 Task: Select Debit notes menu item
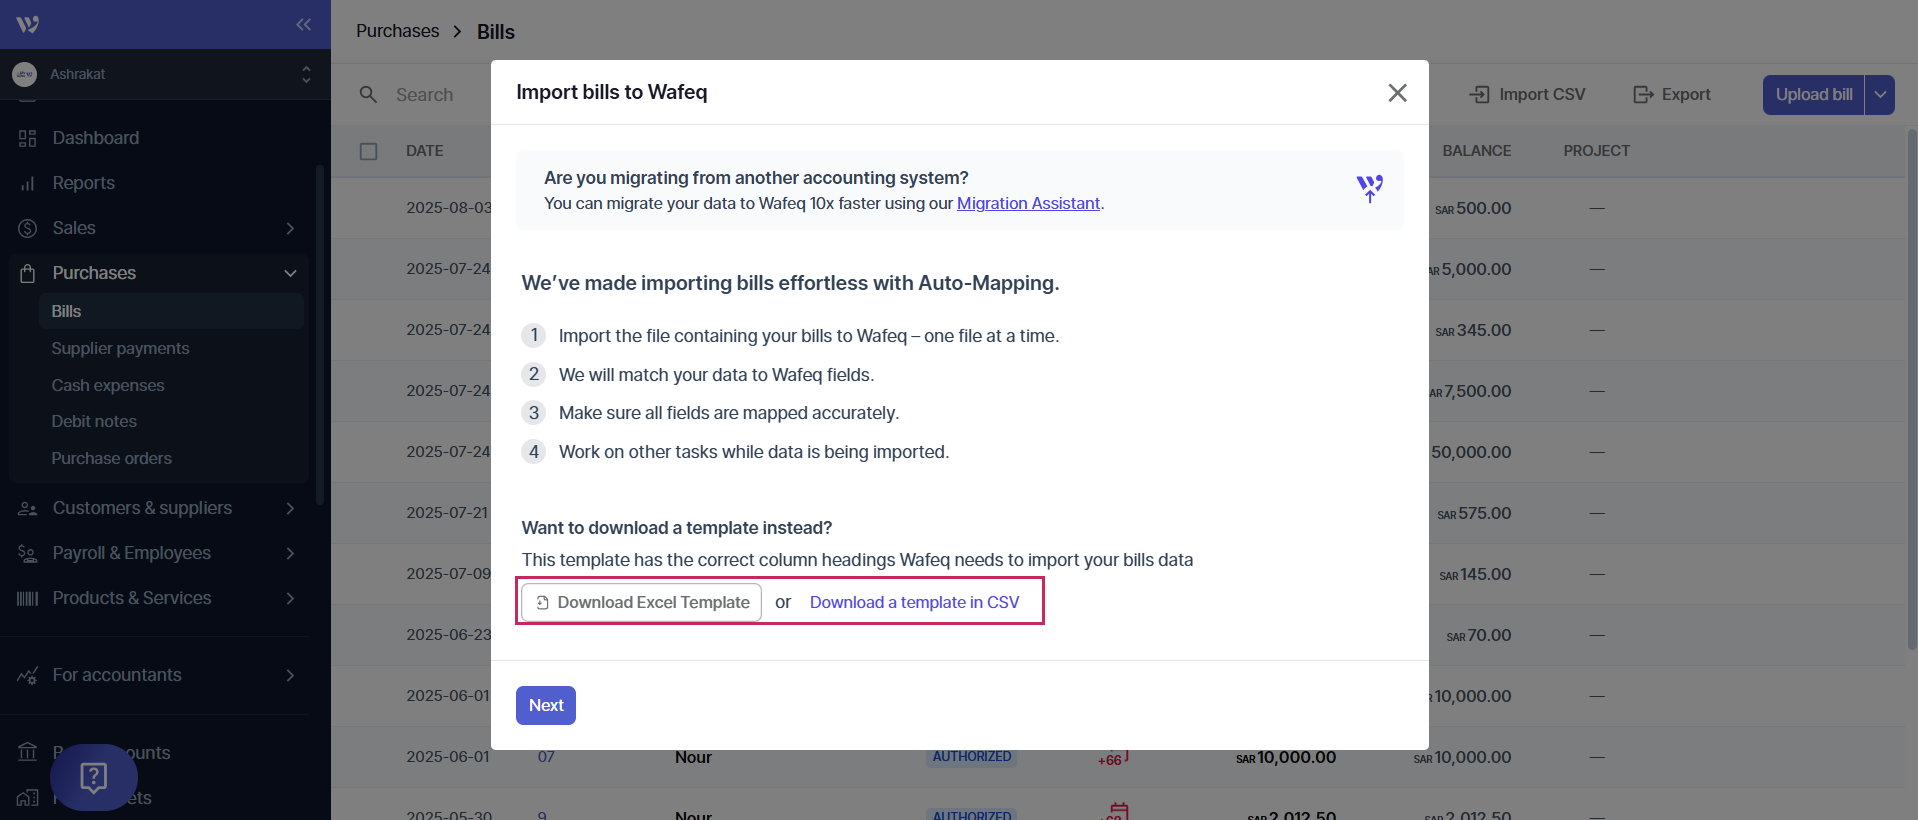[x=94, y=421]
